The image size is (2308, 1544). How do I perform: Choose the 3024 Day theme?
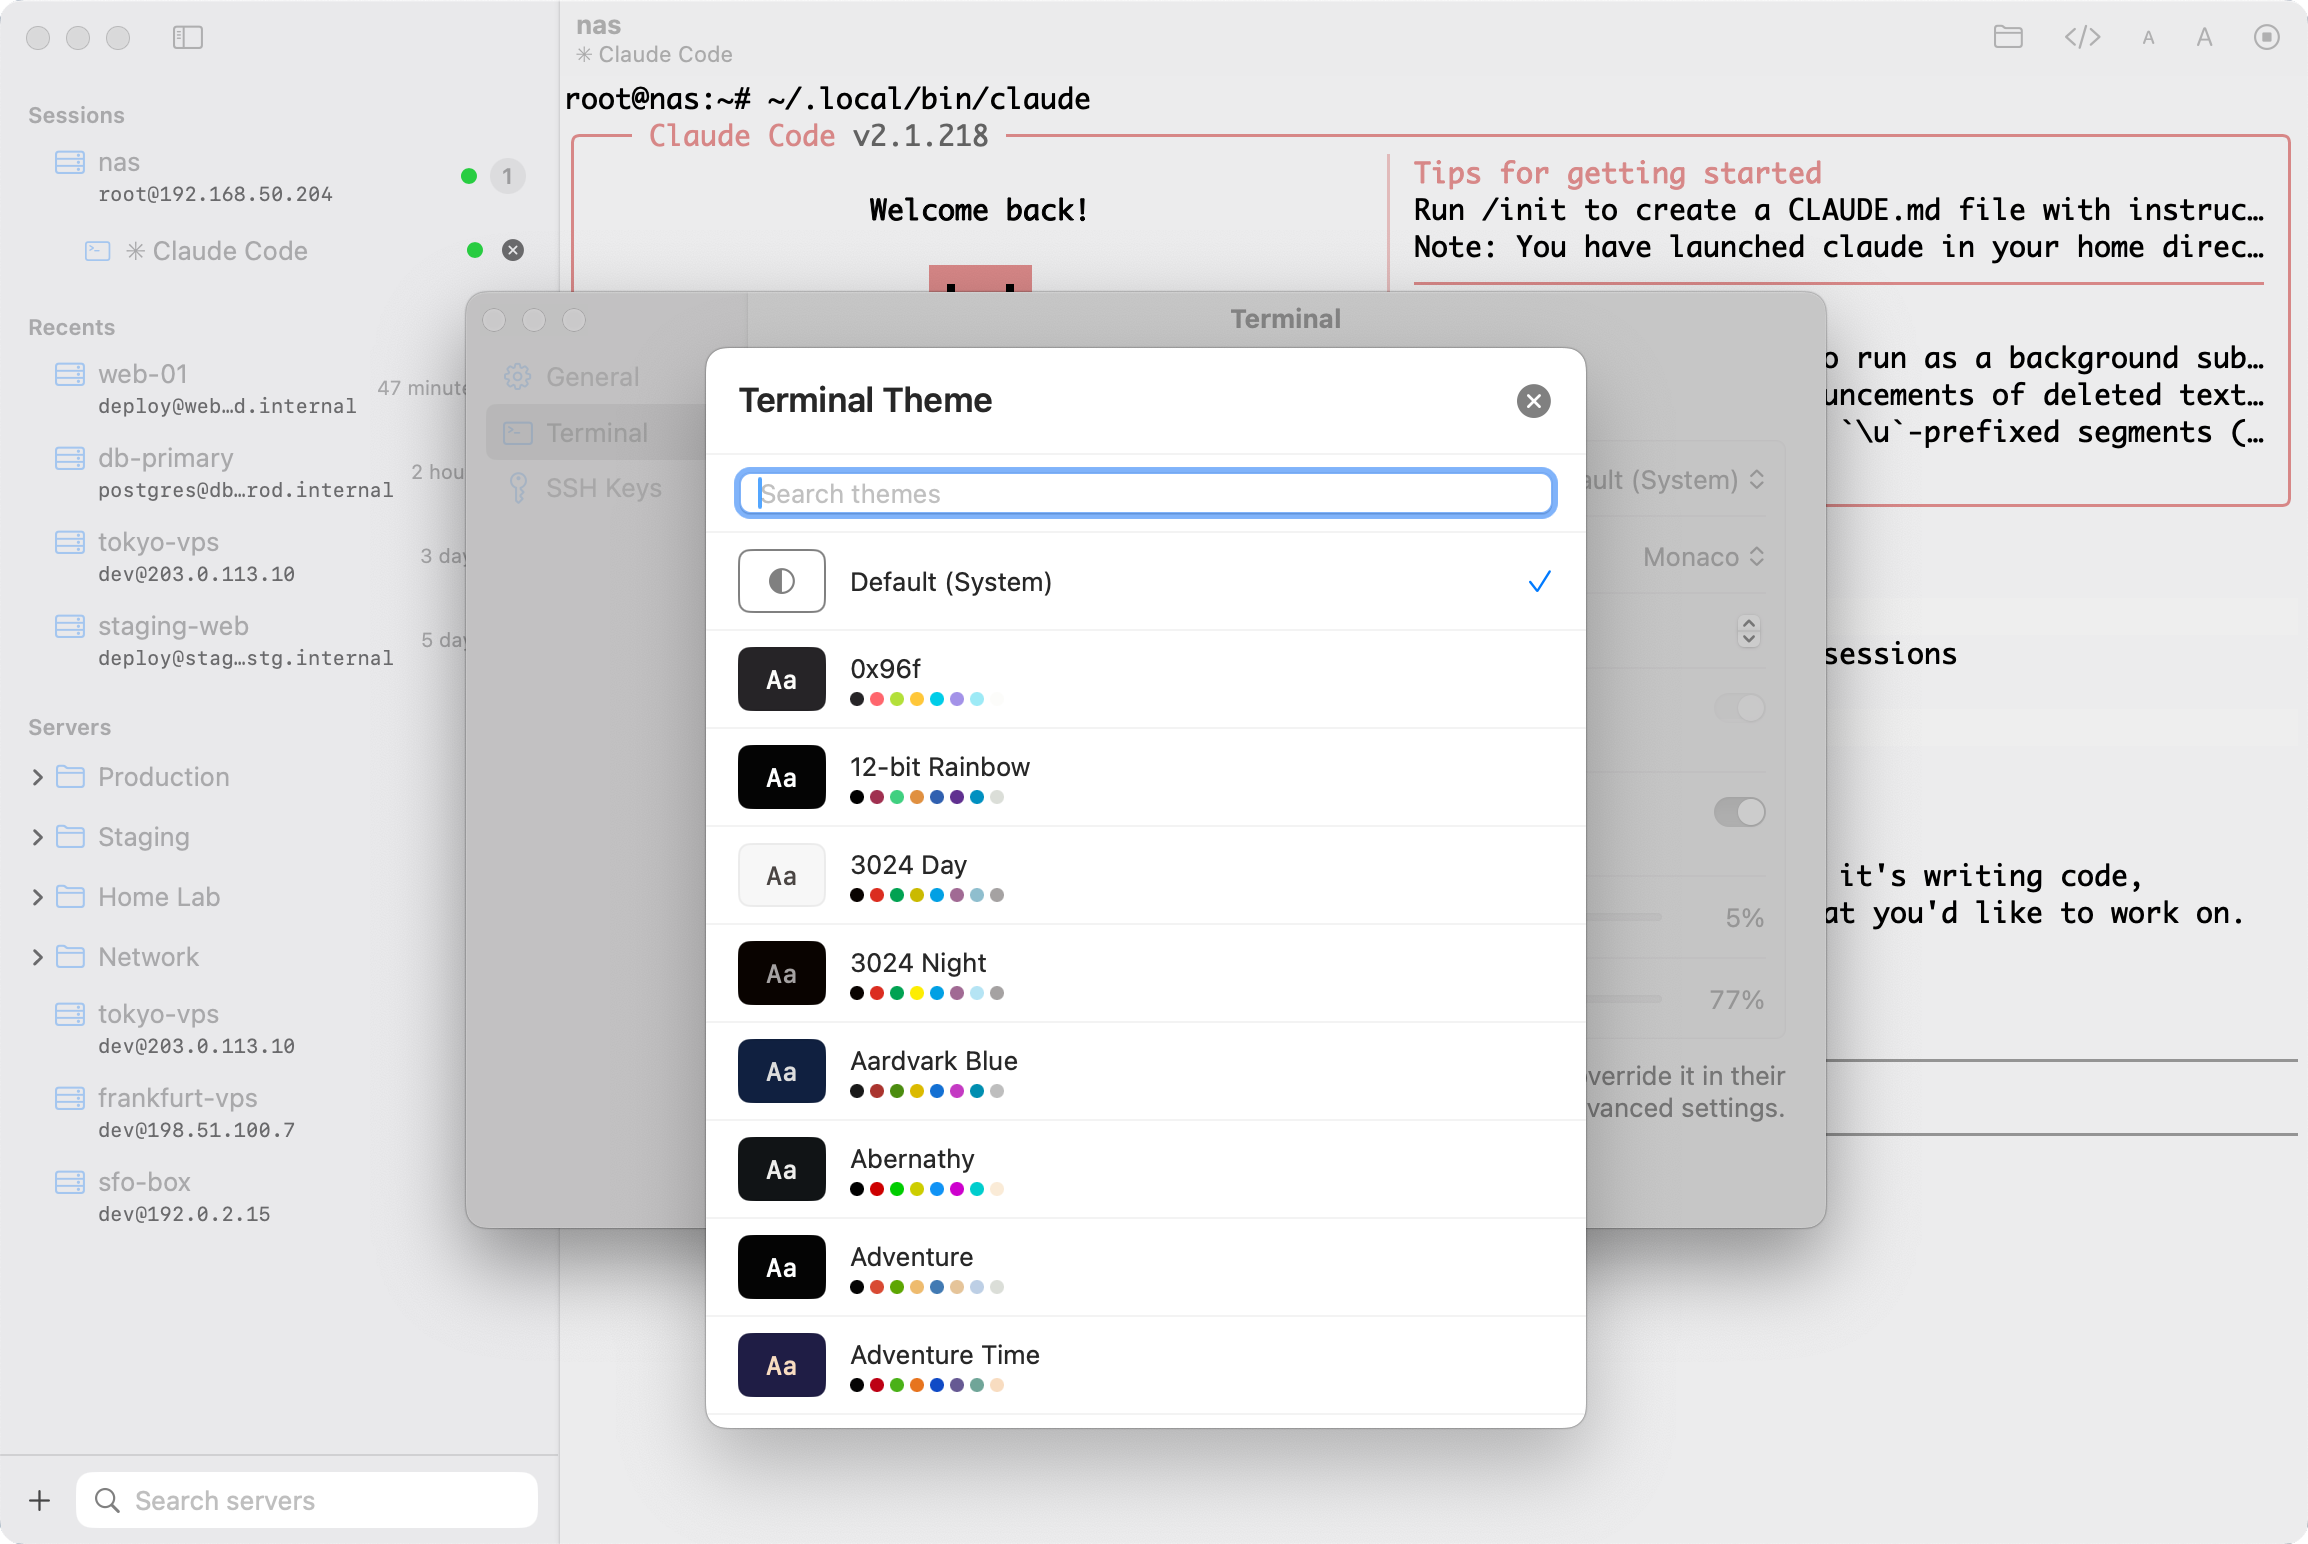click(x=1146, y=875)
